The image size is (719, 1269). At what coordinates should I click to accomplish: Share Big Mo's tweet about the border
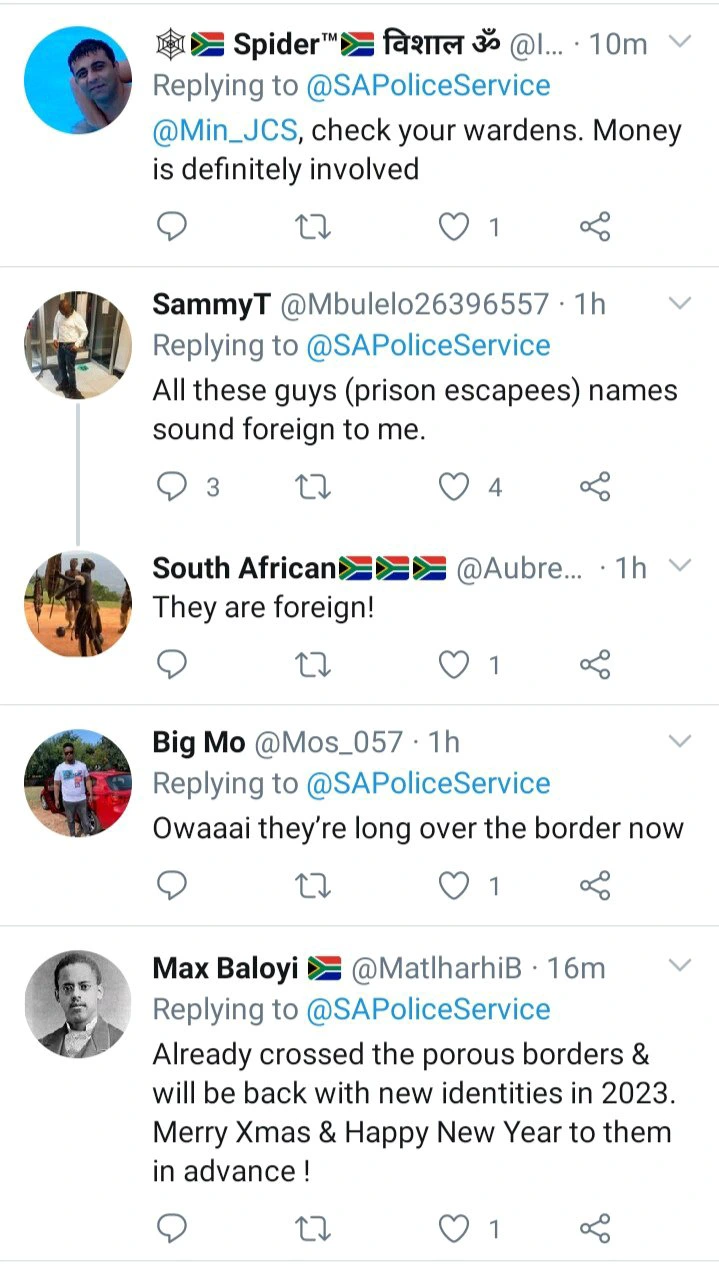point(595,885)
